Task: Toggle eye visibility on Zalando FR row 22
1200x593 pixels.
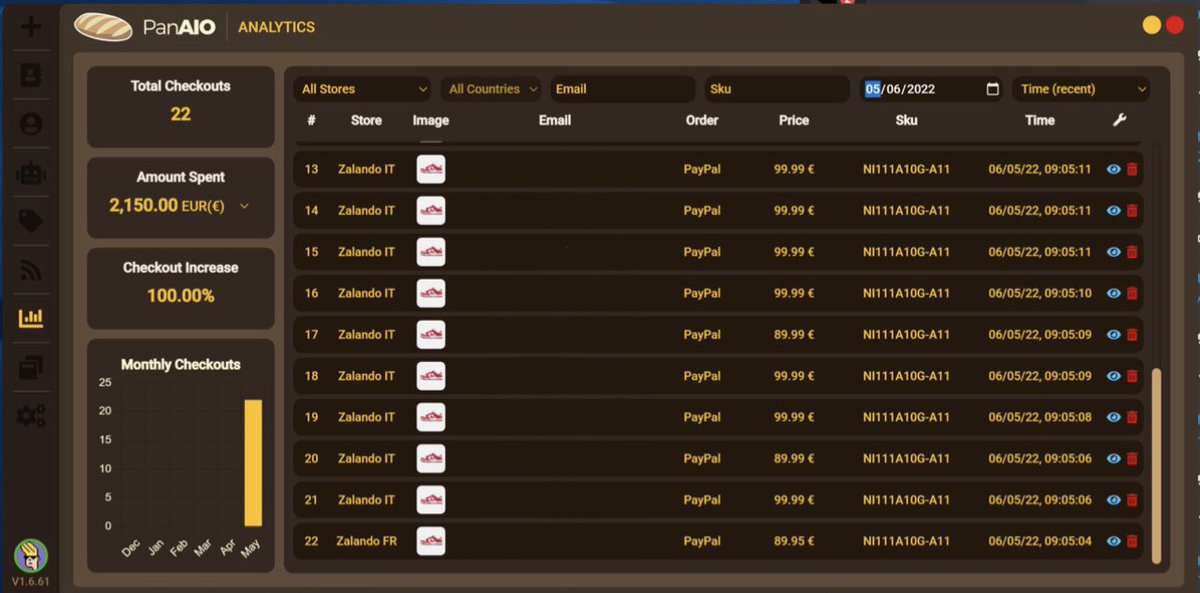Action: tap(1114, 541)
